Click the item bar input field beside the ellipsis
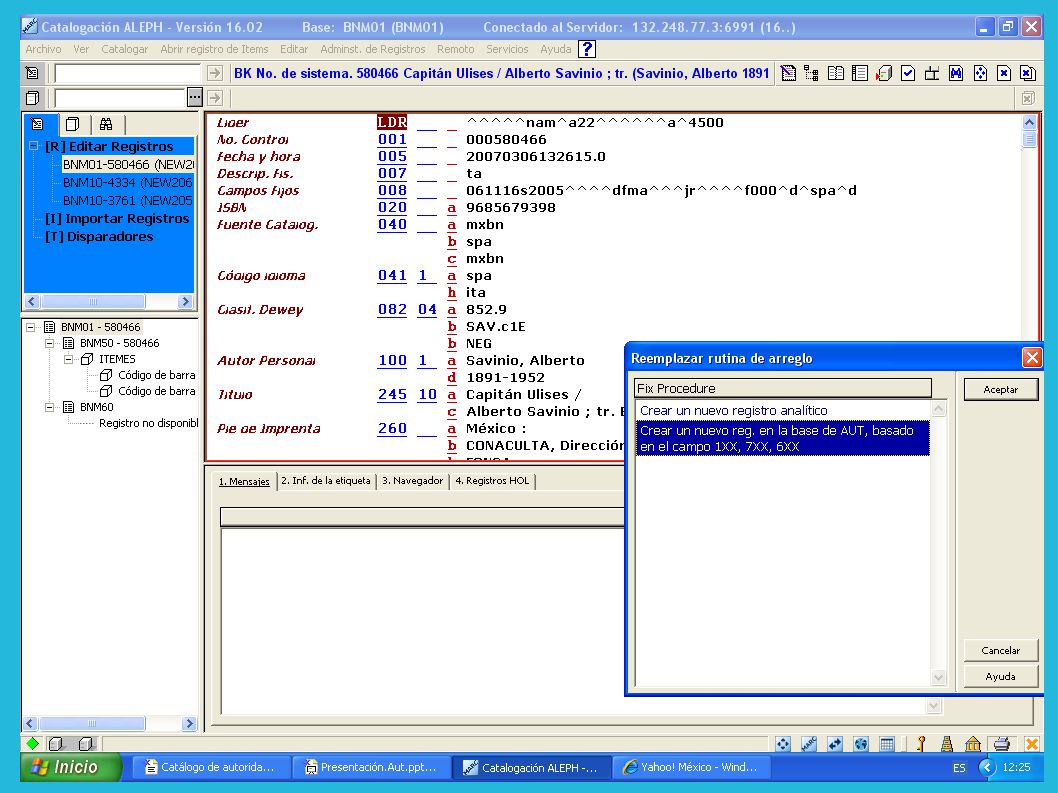The width and height of the screenshot is (1058, 793). coord(120,97)
